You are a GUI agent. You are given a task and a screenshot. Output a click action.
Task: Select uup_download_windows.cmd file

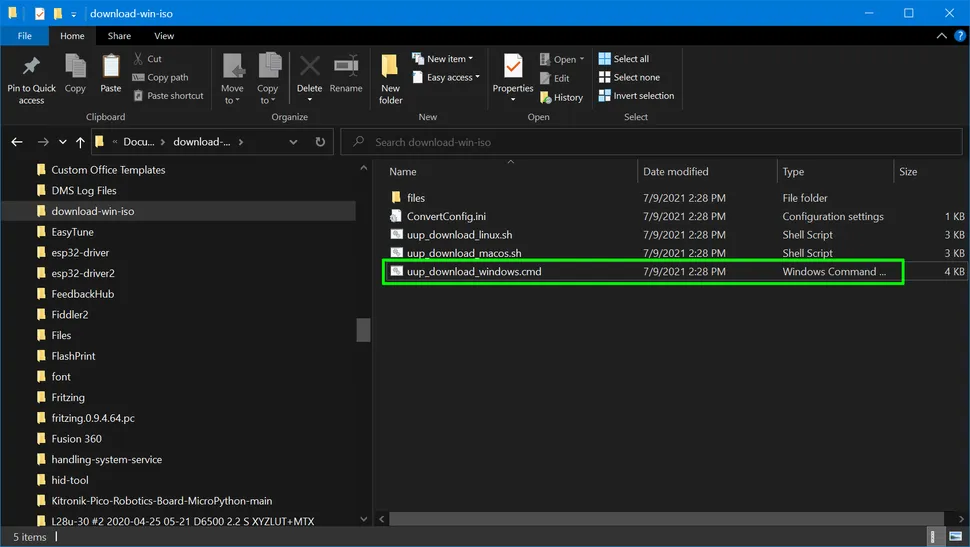click(x=474, y=271)
